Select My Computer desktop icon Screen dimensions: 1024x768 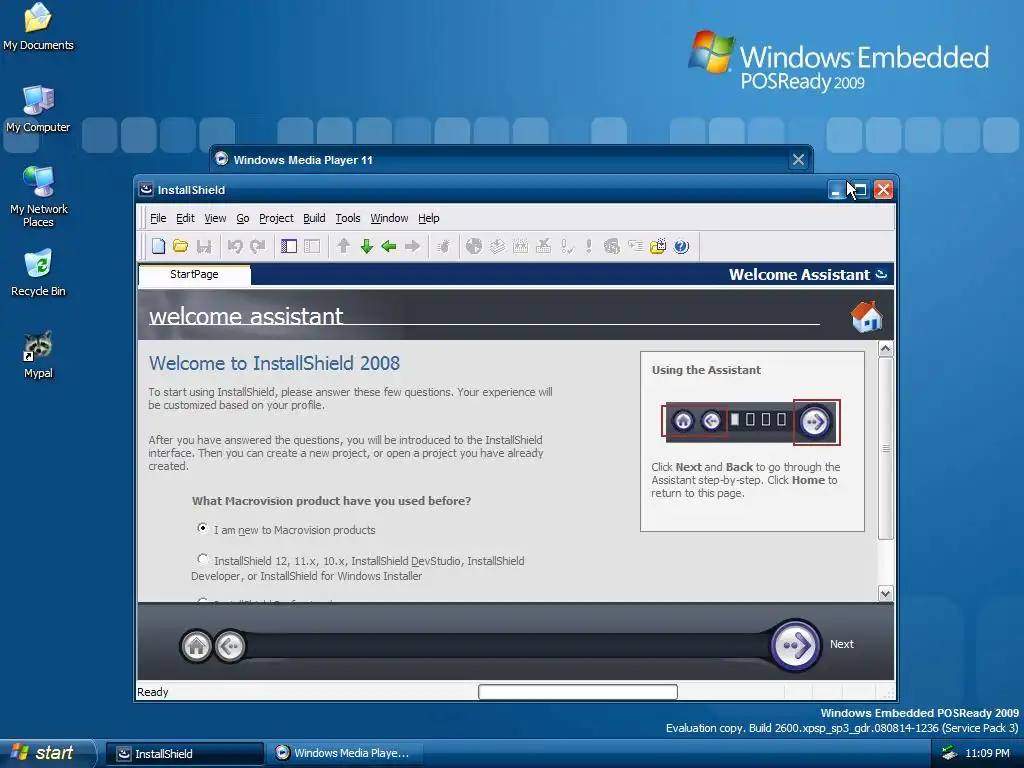coord(38,109)
